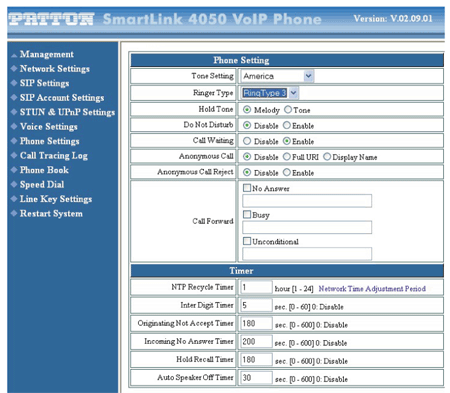View the Call Tracing Log

pyautogui.click(x=54, y=156)
